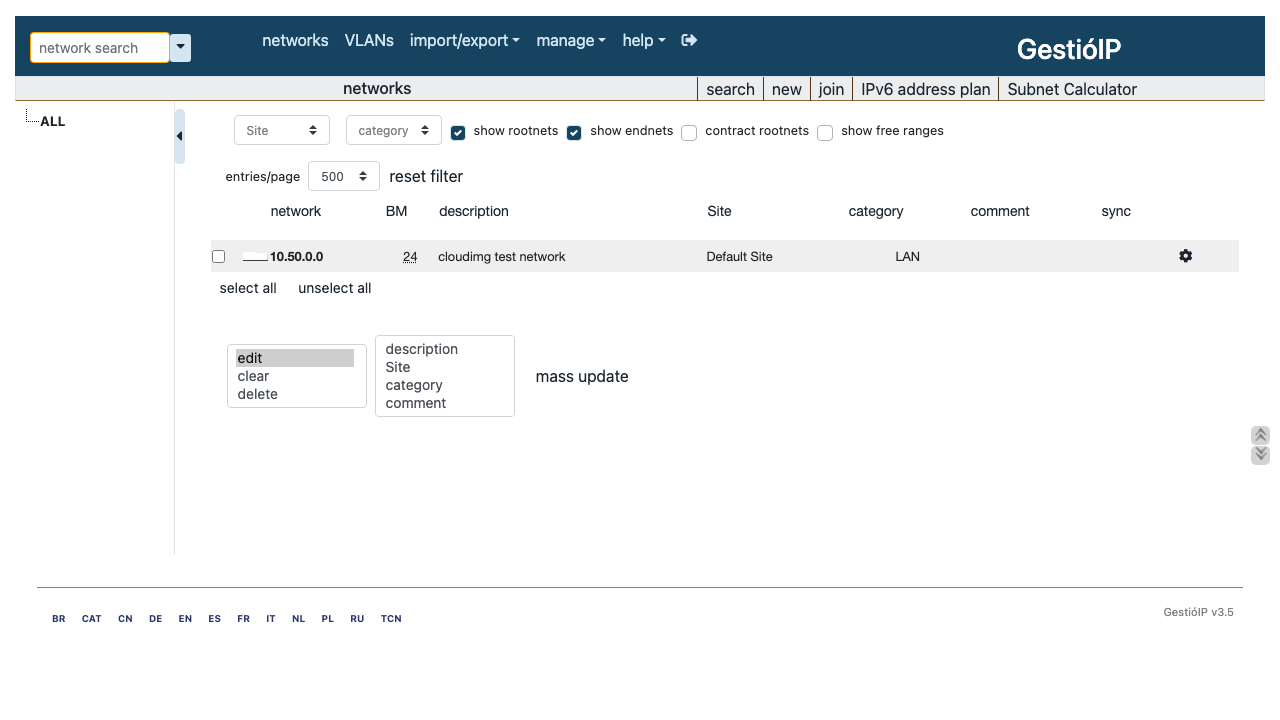
Task: Expand the import/export menu
Action: click(x=465, y=40)
